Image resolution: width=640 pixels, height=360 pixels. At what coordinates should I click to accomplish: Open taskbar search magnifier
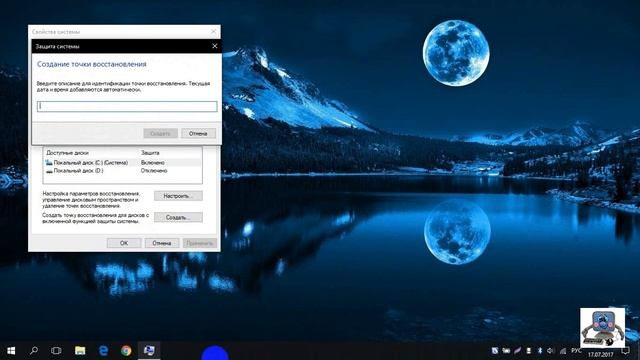click(34, 351)
